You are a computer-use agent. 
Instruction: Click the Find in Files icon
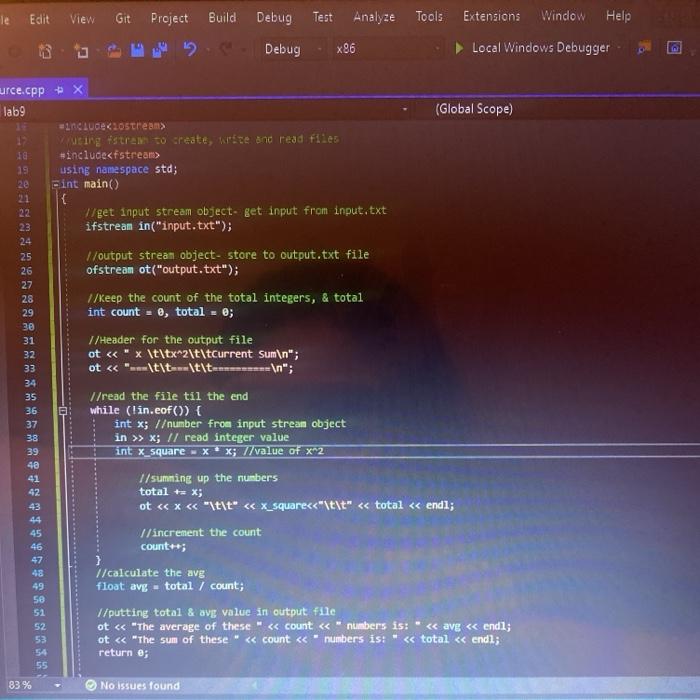pos(644,47)
